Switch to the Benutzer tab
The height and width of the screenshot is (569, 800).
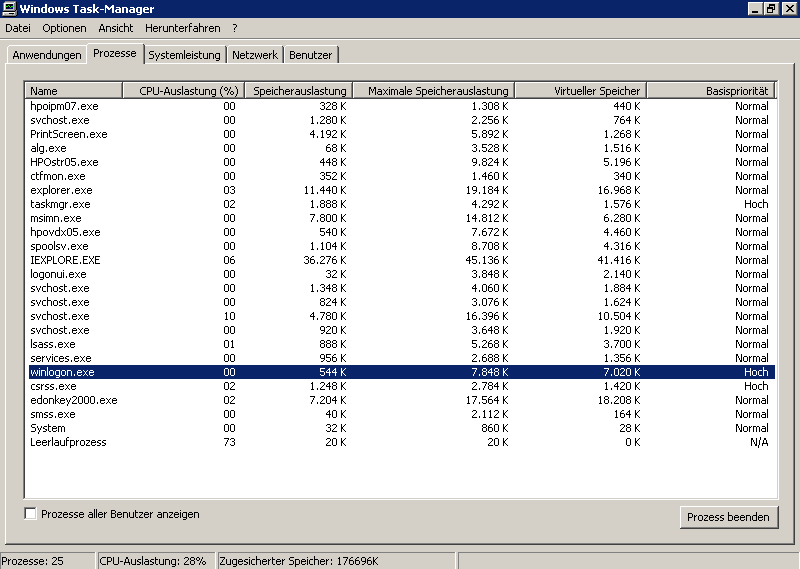pyautogui.click(x=311, y=55)
